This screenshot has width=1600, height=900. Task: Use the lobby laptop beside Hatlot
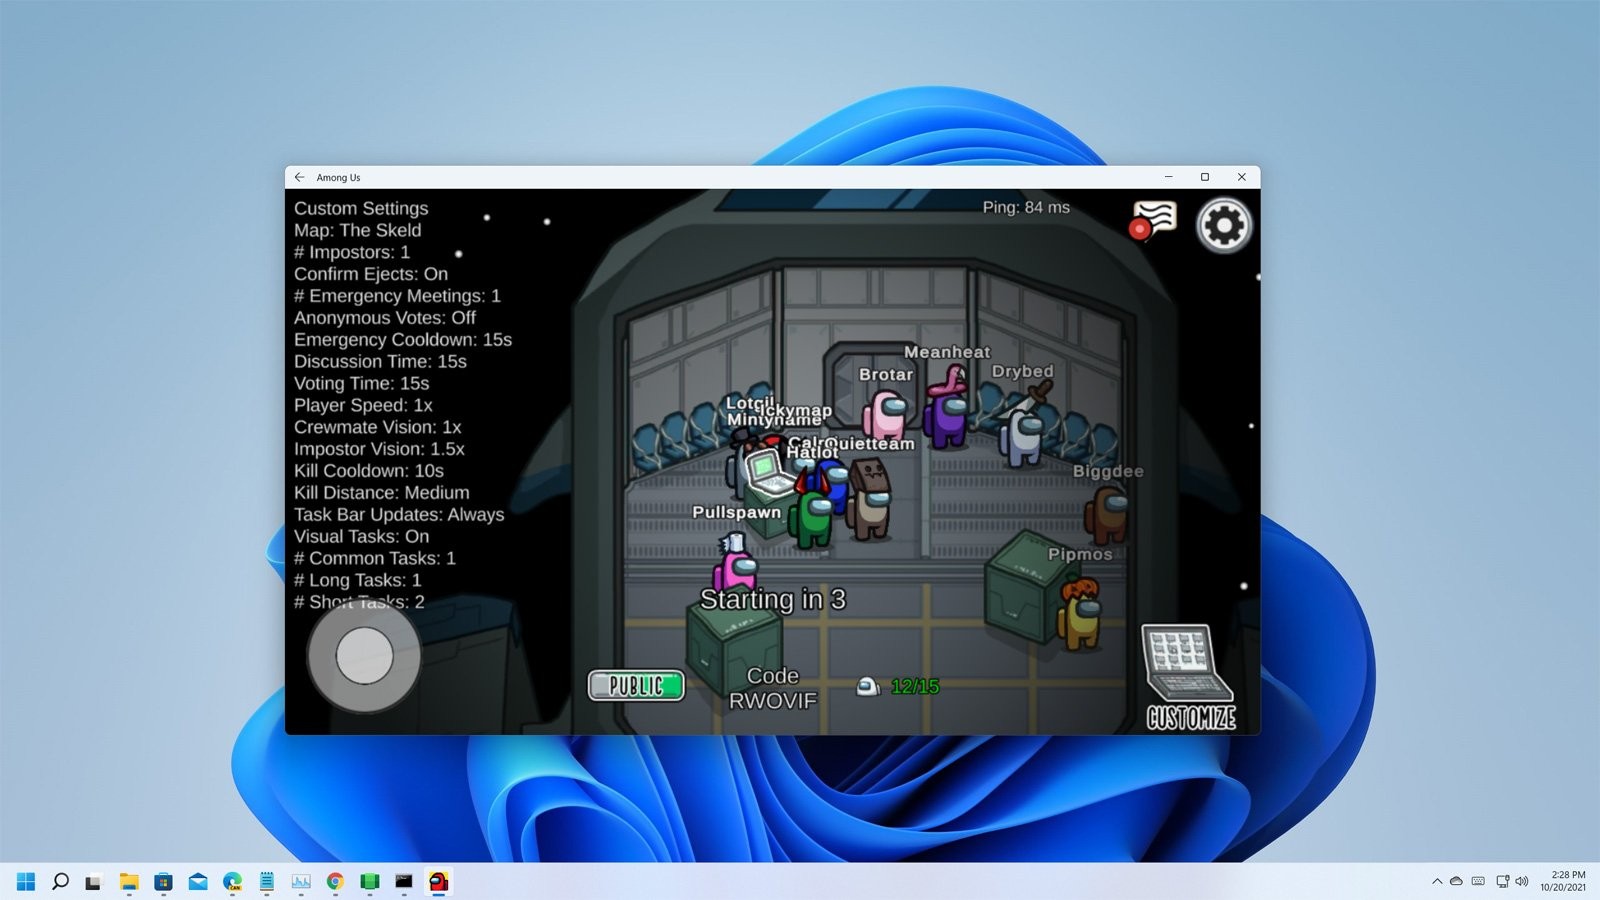click(x=768, y=473)
